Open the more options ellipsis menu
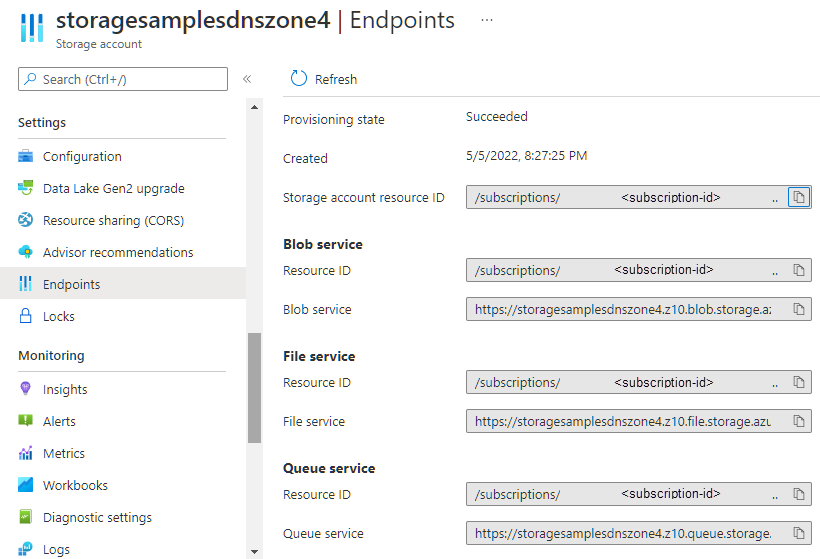 (487, 20)
